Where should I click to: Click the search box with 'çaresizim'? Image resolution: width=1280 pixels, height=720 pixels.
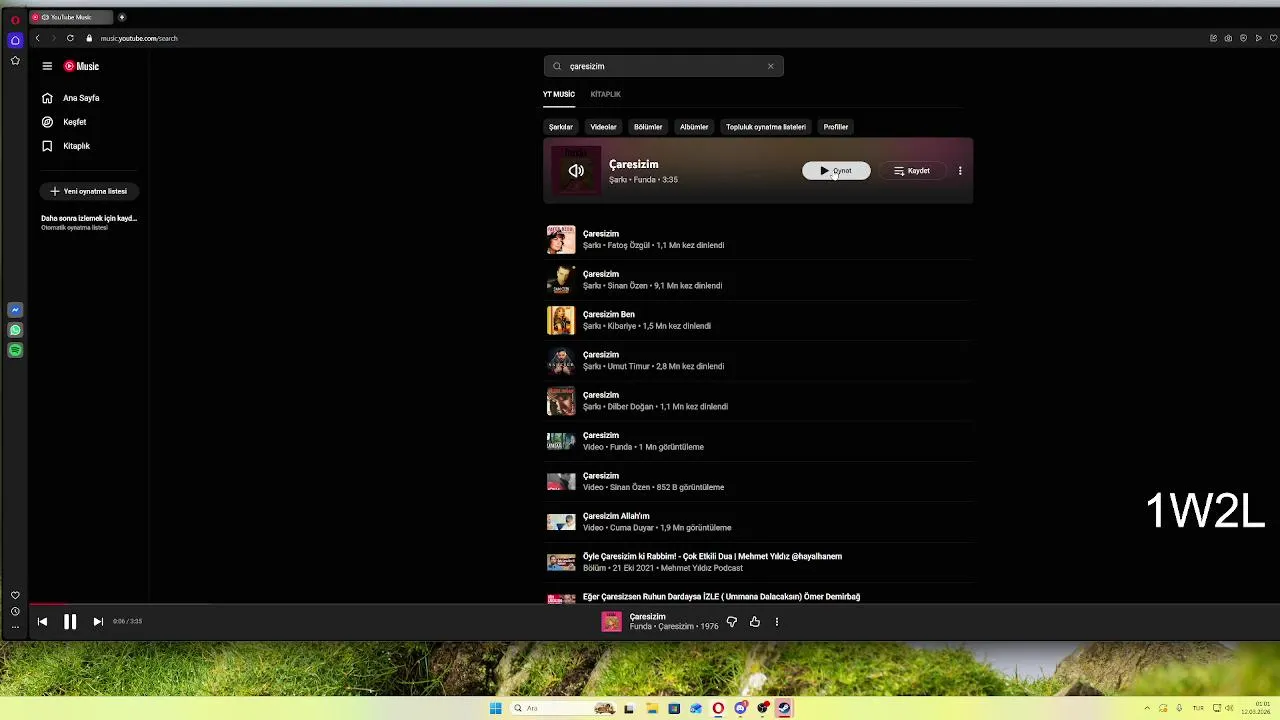click(x=664, y=66)
